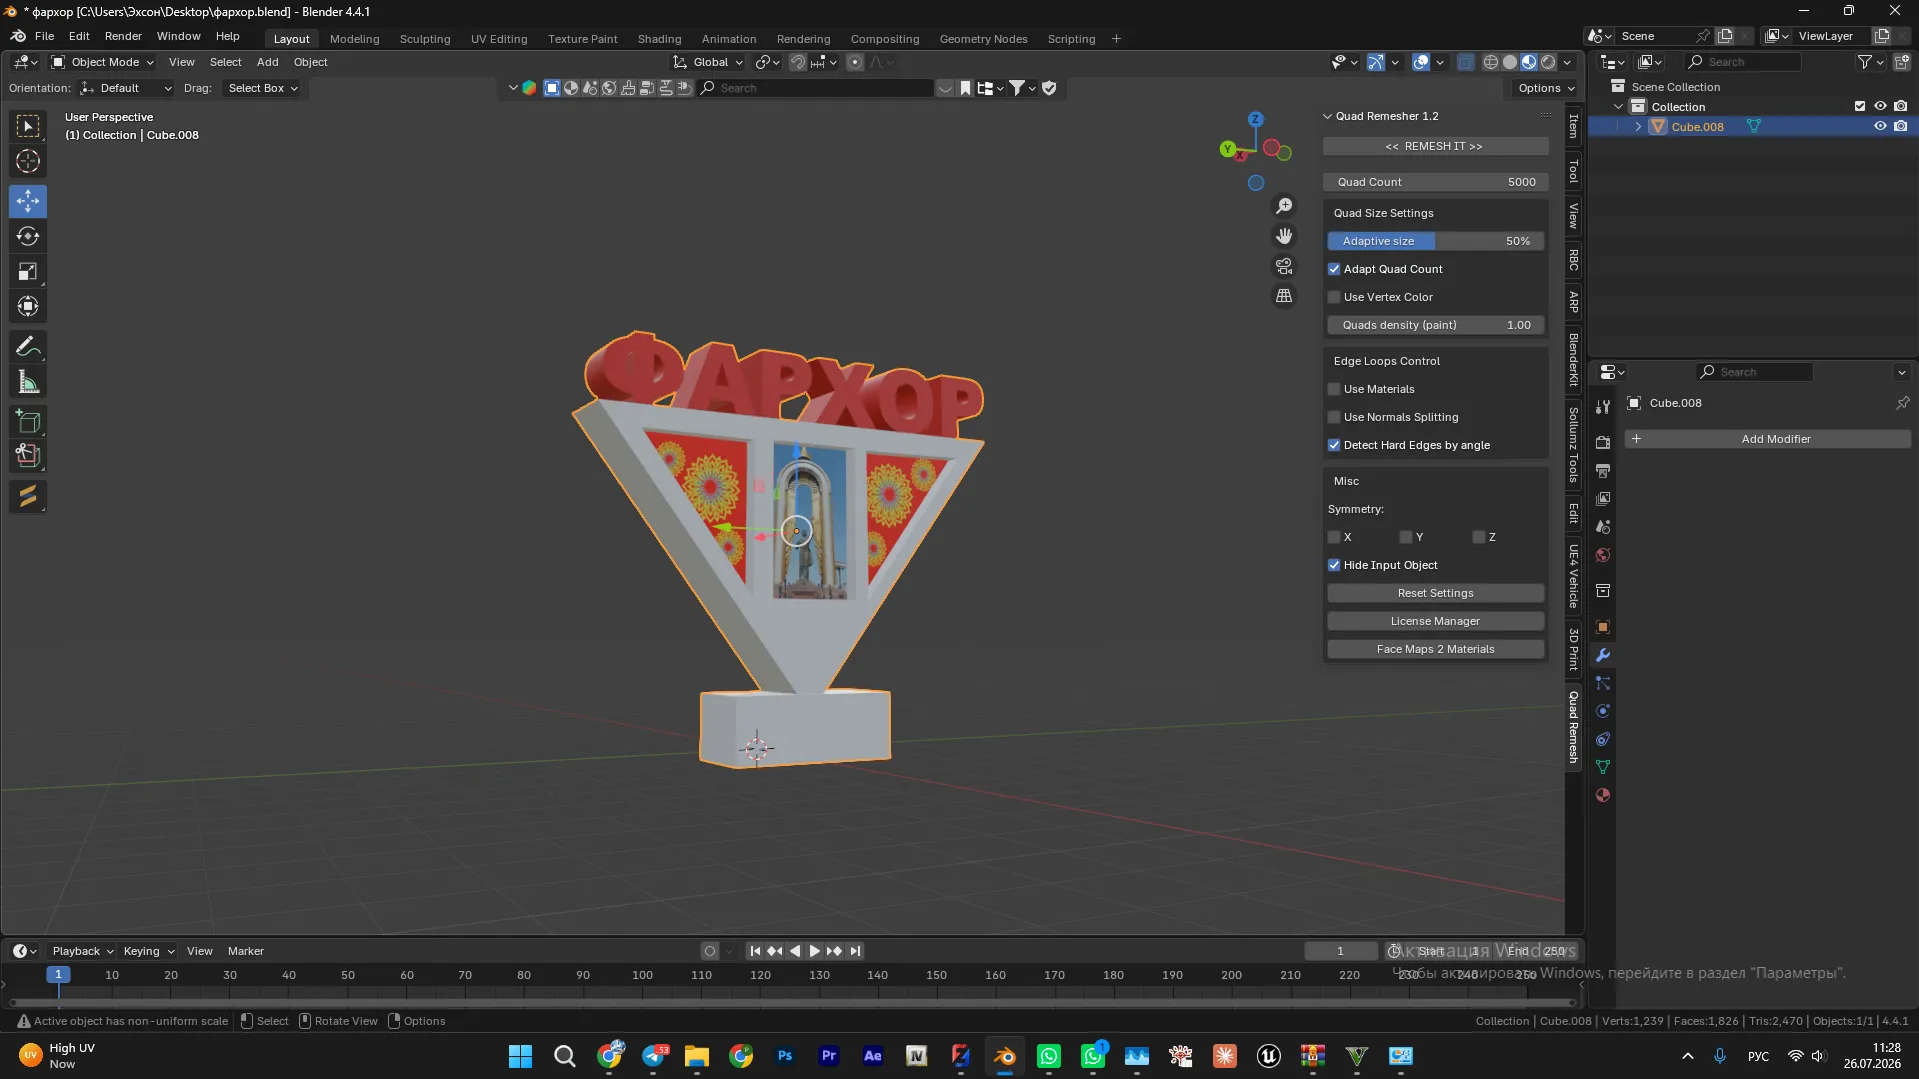Switch to the Shading workspace tab

(x=659, y=39)
